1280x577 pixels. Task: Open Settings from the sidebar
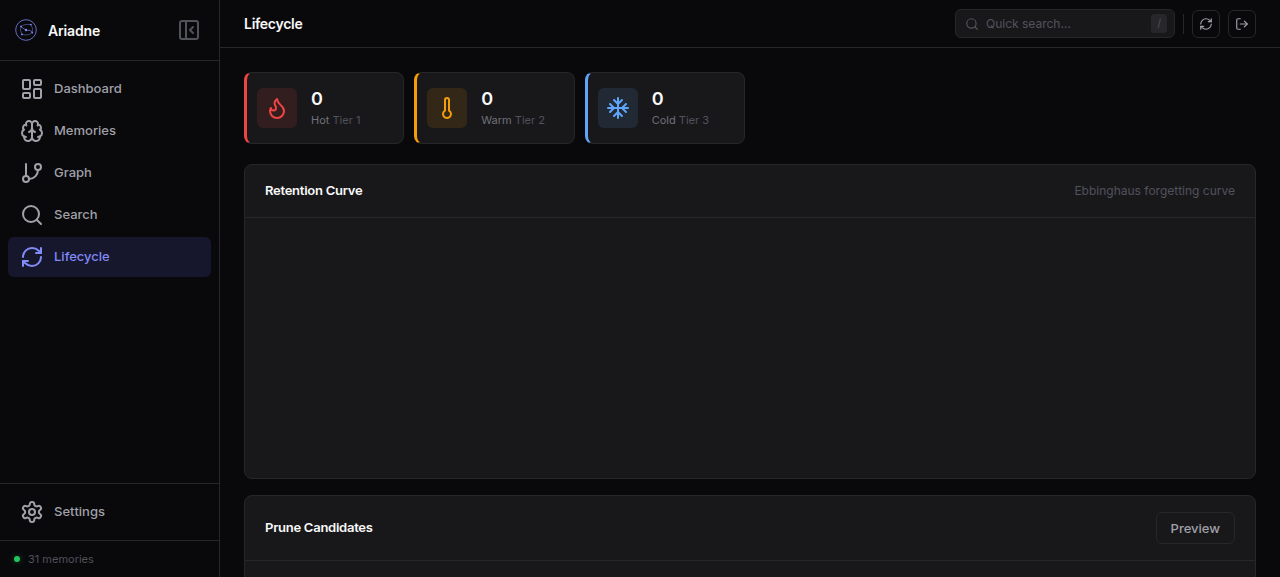109,512
